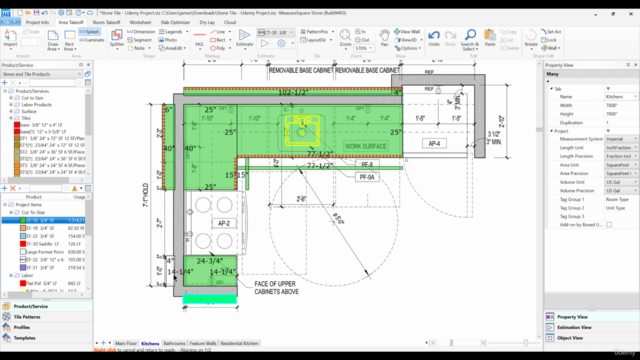Open the Main Floor sheet tab
Image resolution: width=640 pixels, height=360 pixels.
126,343
